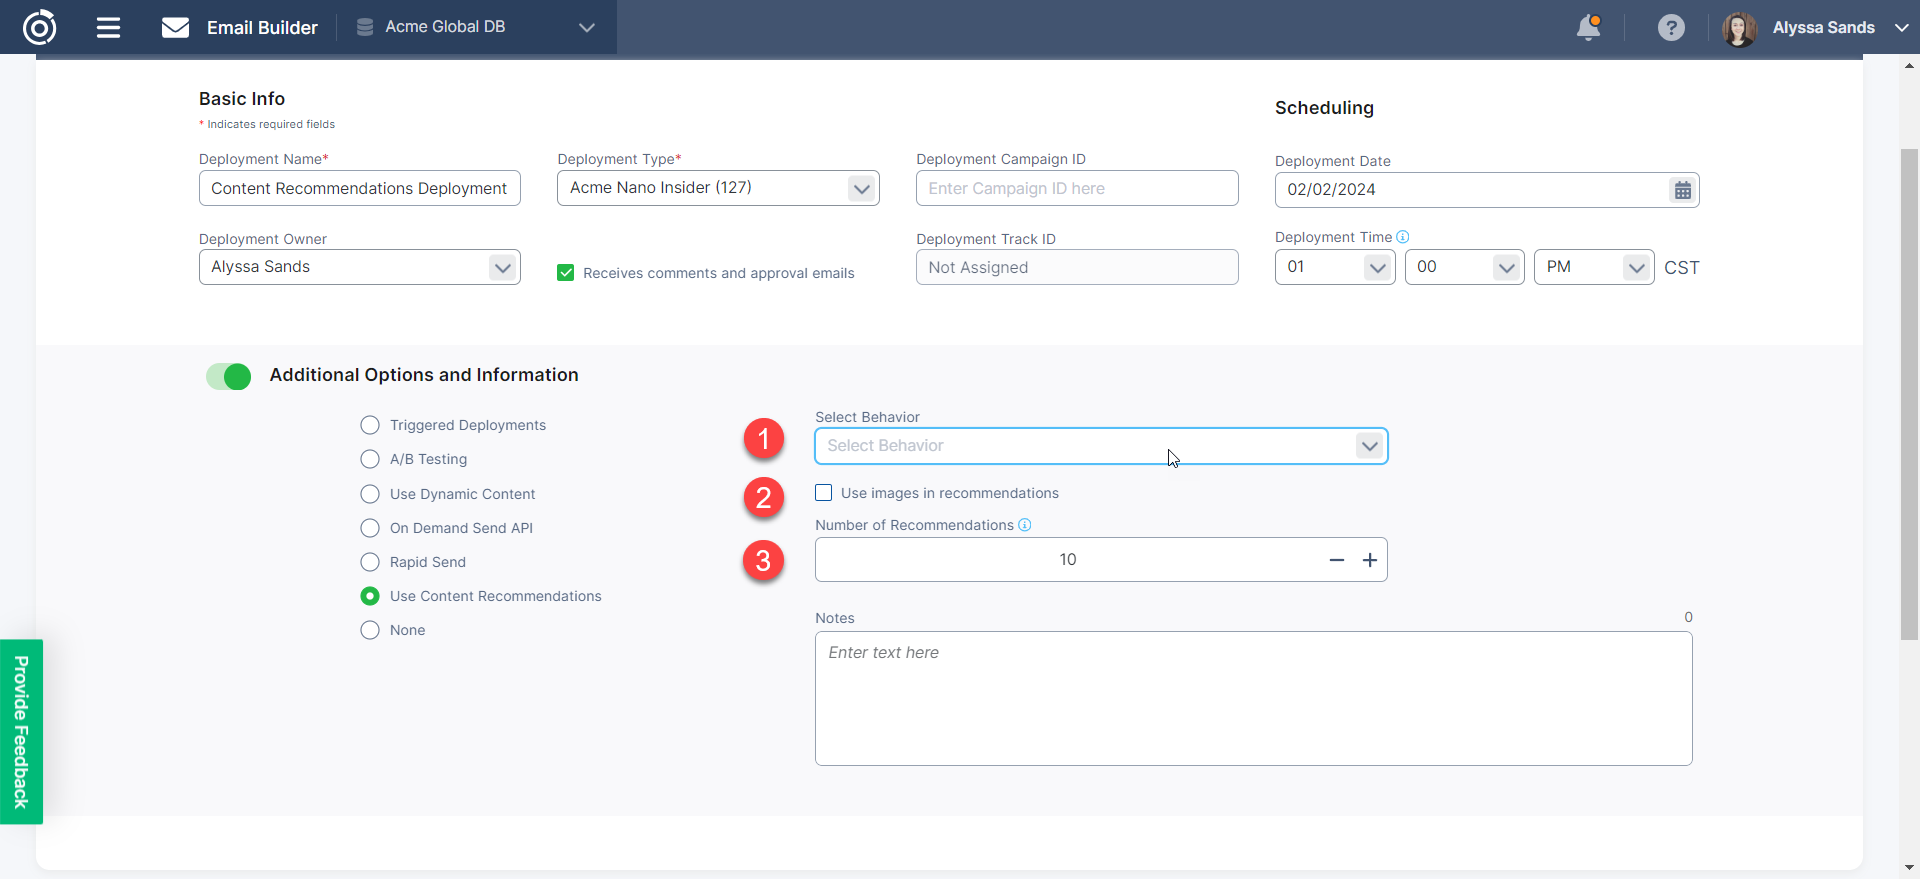1920x879 pixels.
Task: Decrease number of recommendations with minus
Action: (1336, 560)
